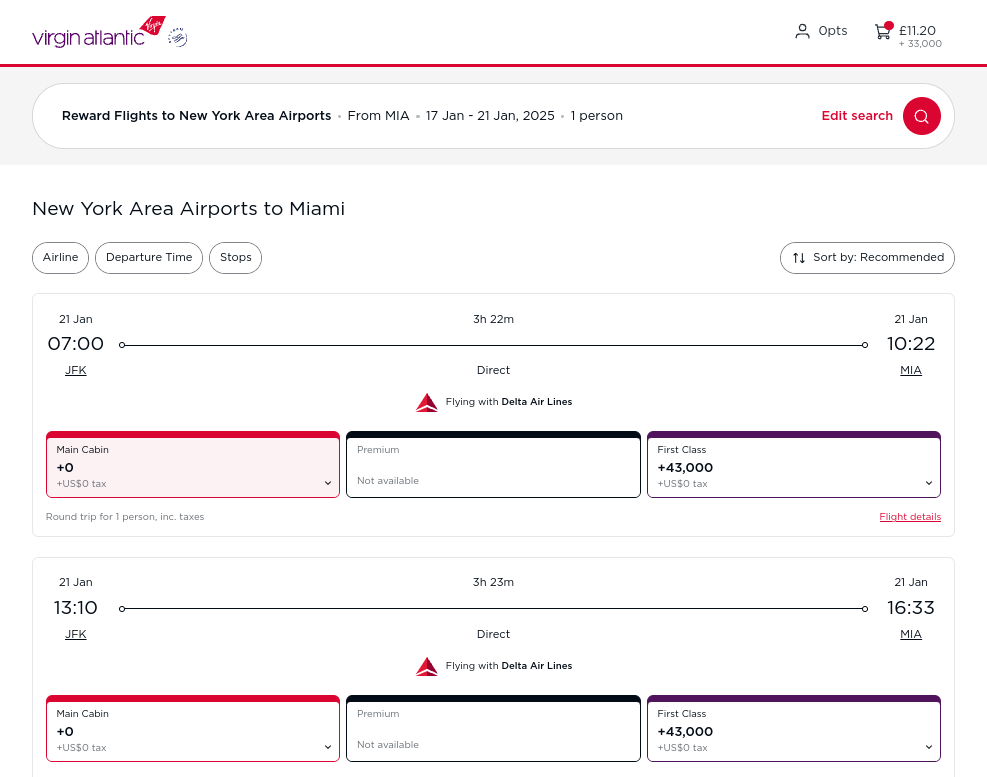Open the Virgin Atlantic logo home link
This screenshot has height=777, width=987.
tap(99, 33)
